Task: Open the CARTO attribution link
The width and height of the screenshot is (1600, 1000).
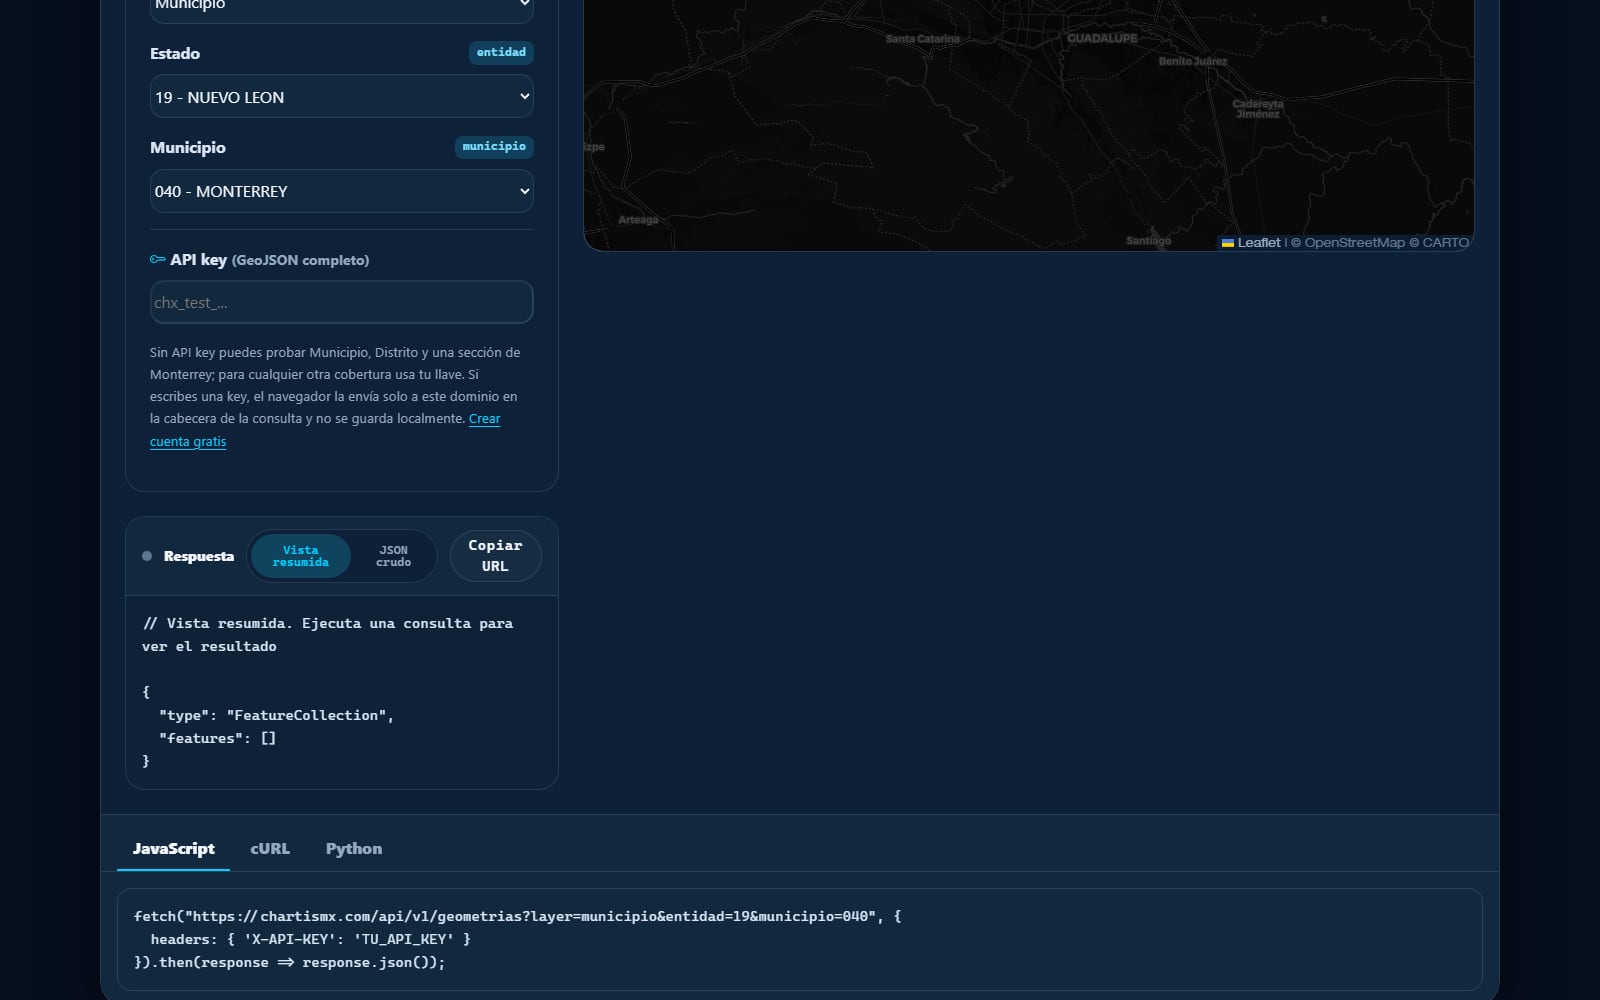Action: (x=1445, y=243)
